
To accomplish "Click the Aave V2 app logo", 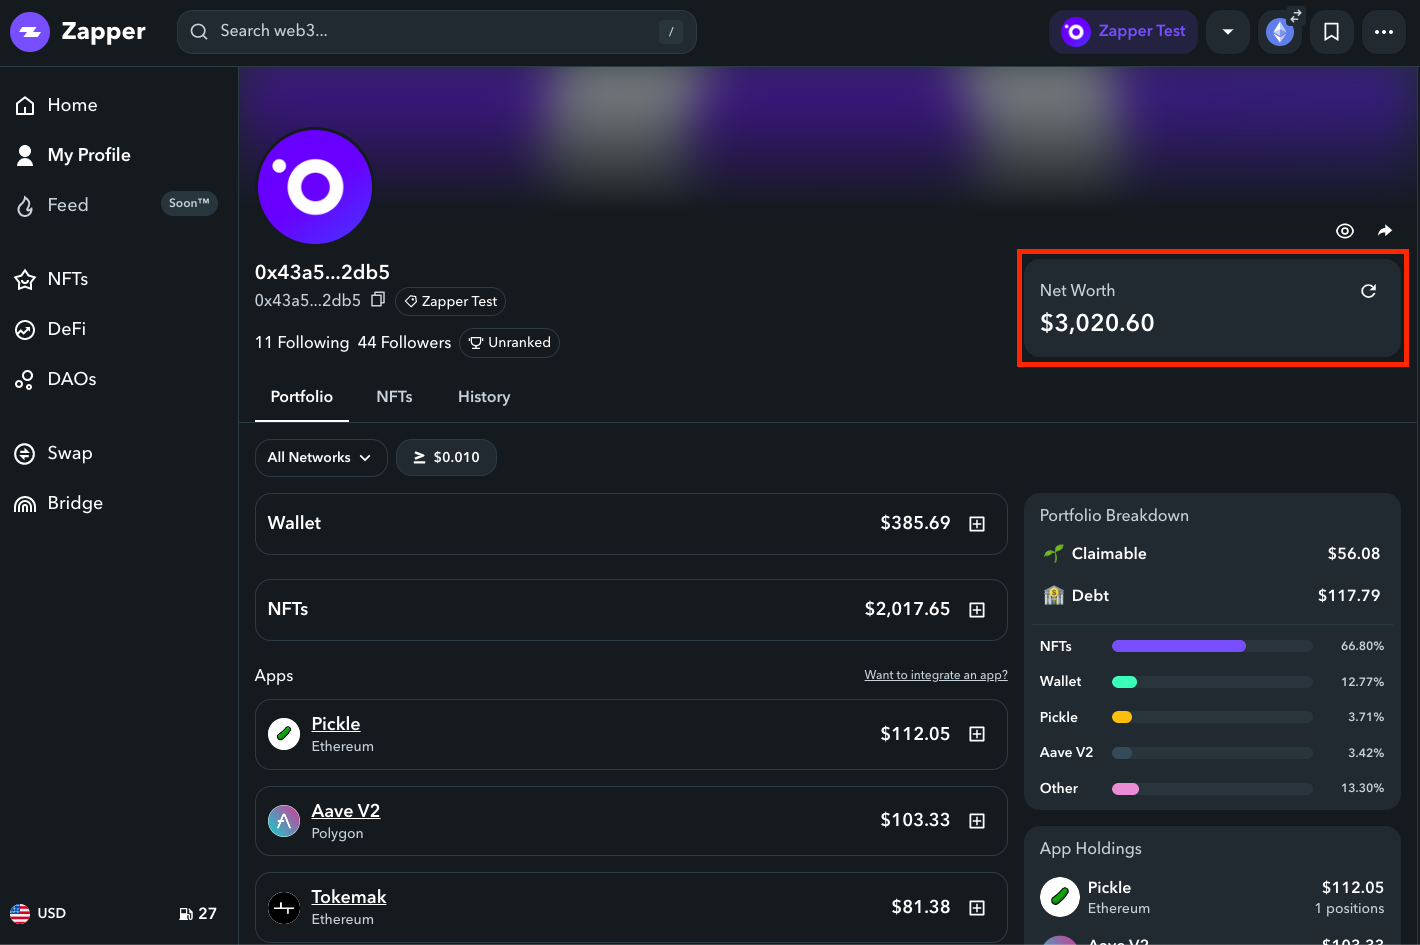I will tap(284, 821).
